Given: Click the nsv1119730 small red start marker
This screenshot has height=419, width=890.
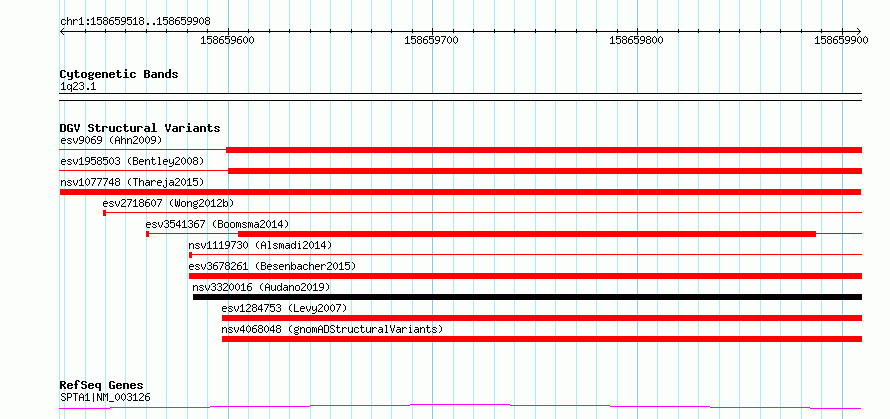Looking at the screenshot, I should coord(191,255).
